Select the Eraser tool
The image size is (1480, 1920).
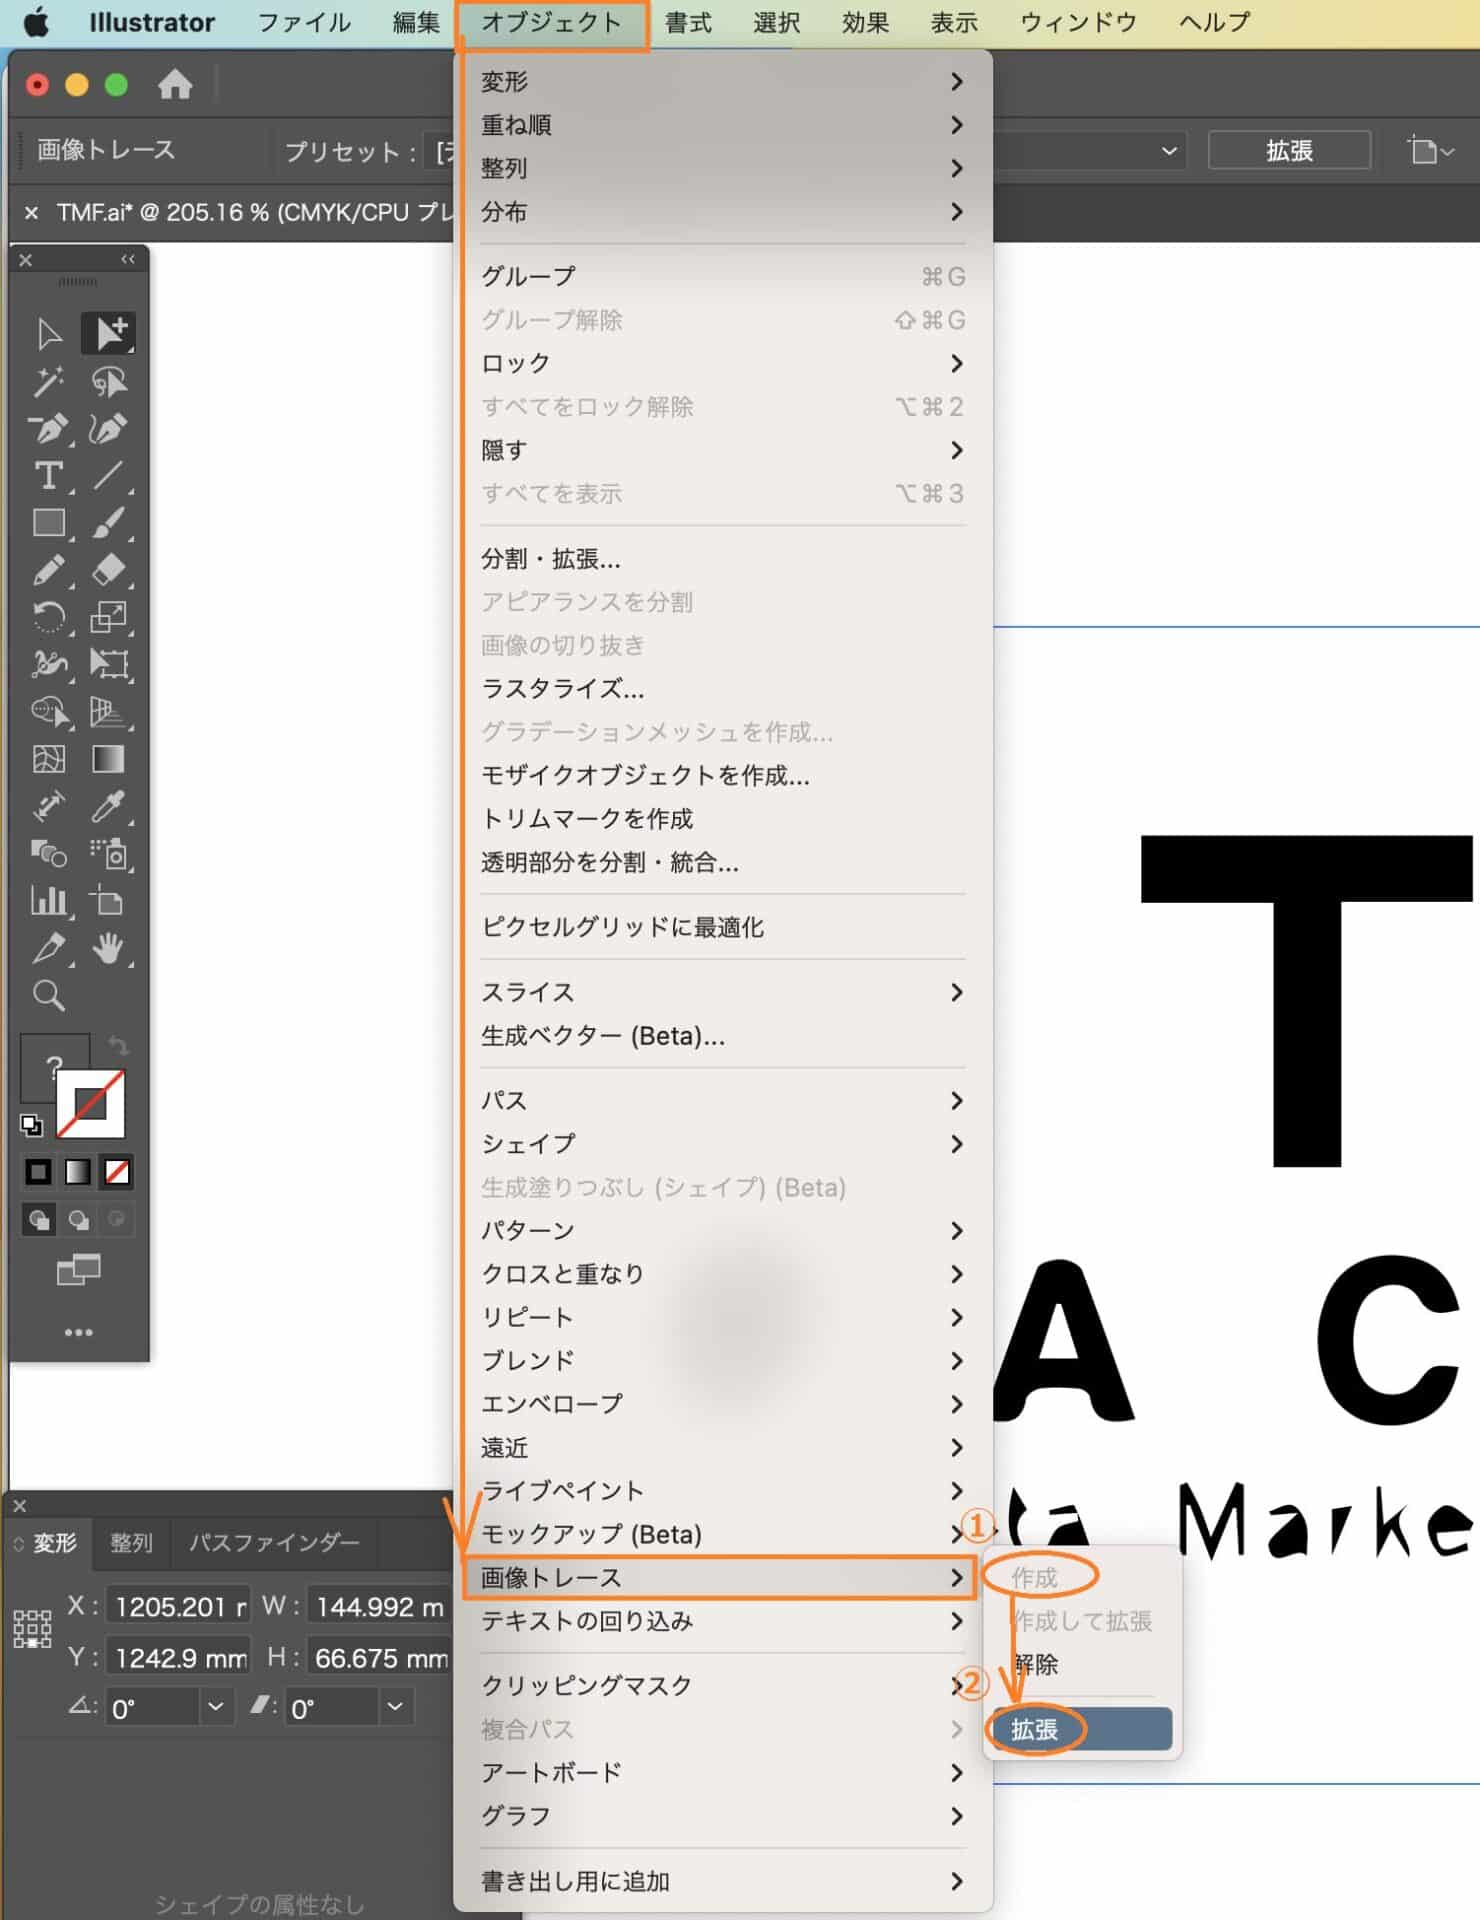[x=109, y=570]
